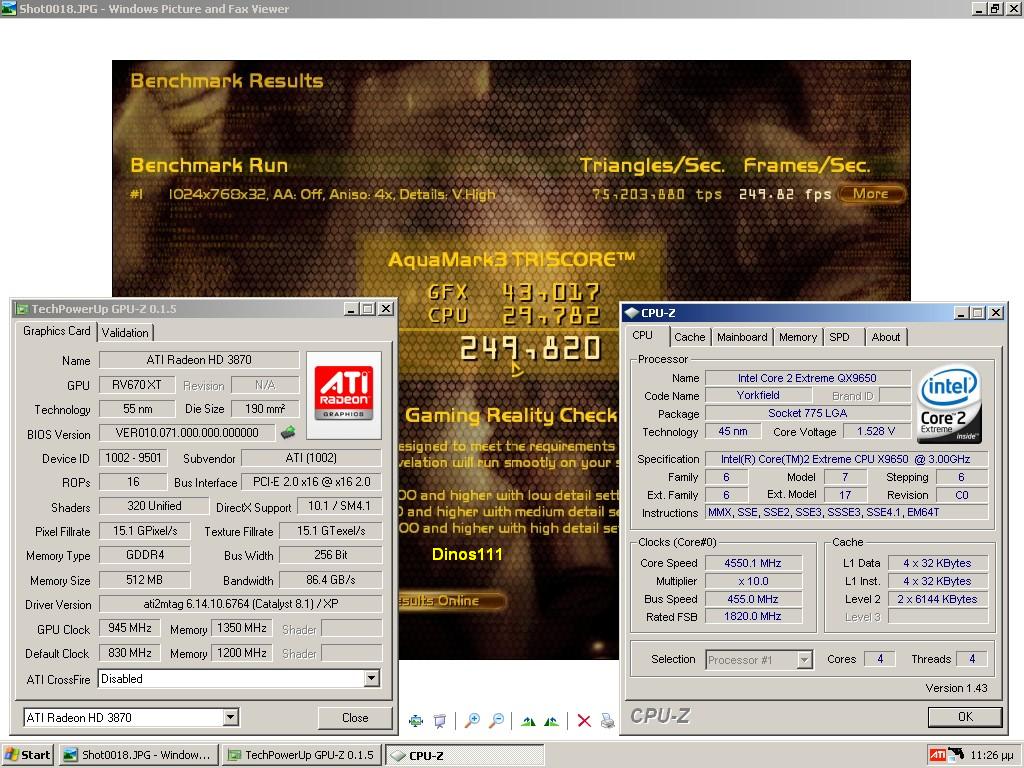The width and height of the screenshot is (1024, 768).
Task: Save the BIOS using the green chip icon
Action: click(x=288, y=432)
